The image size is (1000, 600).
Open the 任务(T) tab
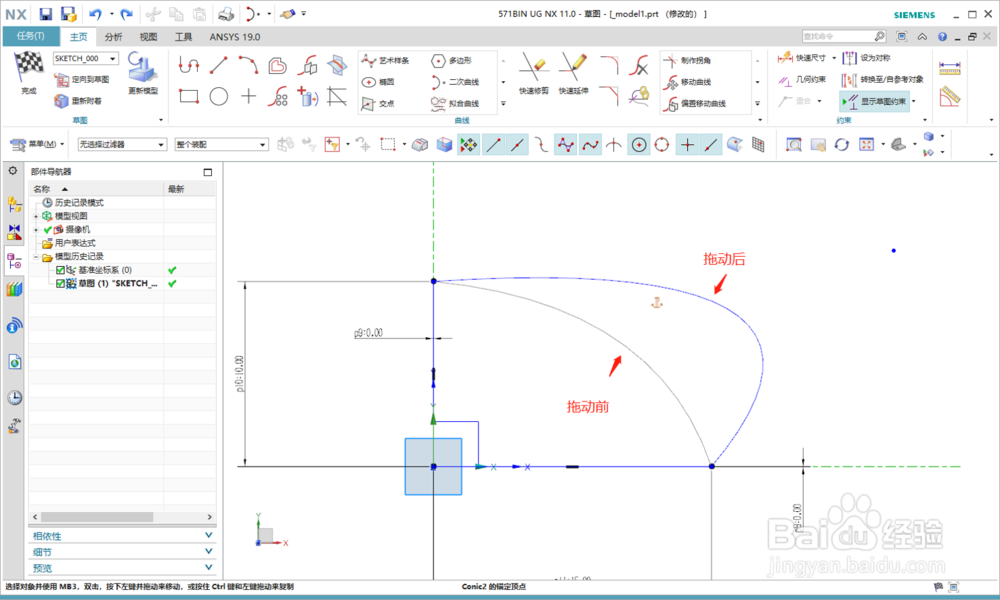[31, 36]
